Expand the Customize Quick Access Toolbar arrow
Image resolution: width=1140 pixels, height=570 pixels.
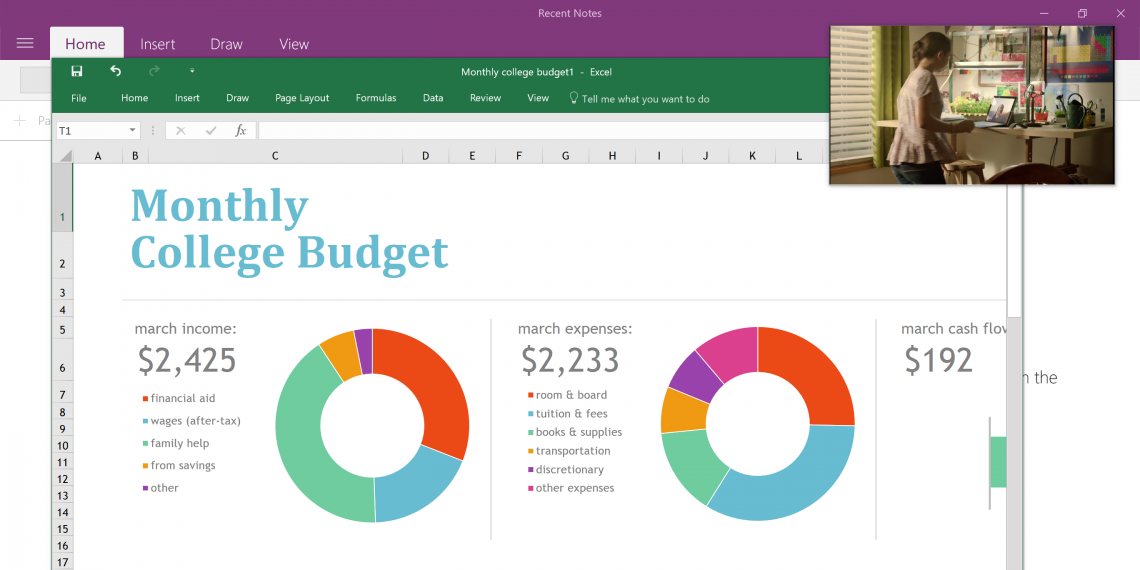(192, 71)
